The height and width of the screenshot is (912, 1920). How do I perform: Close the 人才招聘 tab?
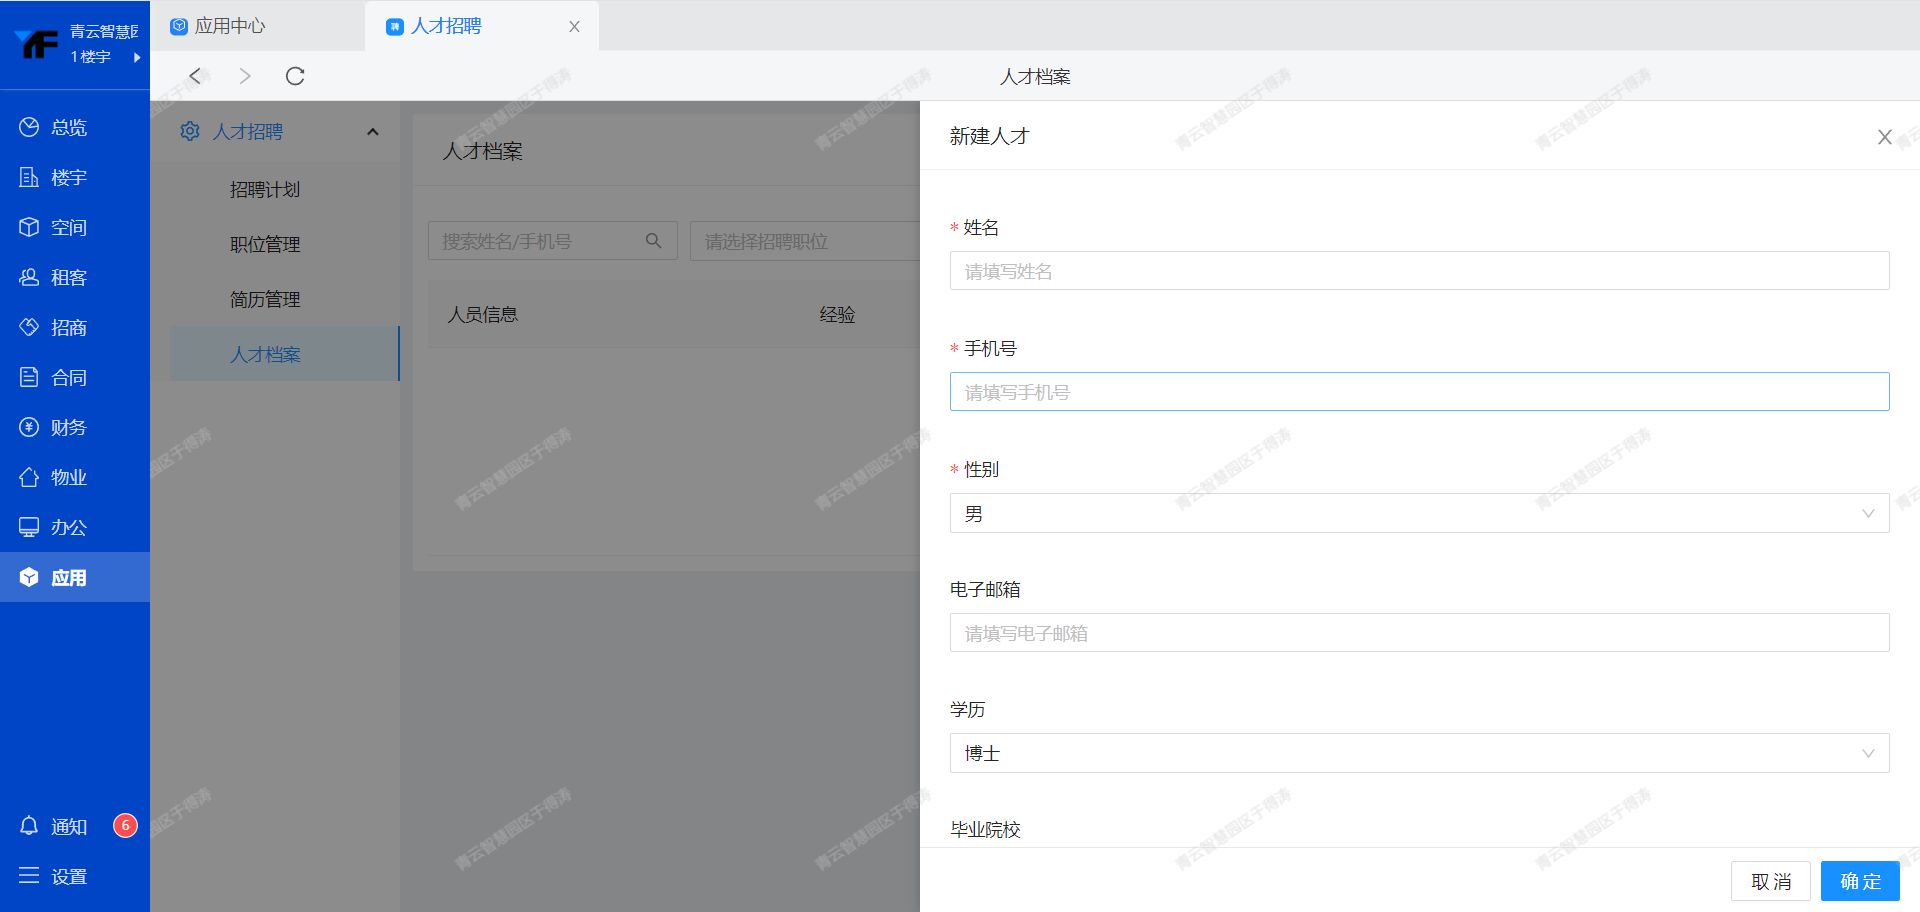(x=574, y=27)
